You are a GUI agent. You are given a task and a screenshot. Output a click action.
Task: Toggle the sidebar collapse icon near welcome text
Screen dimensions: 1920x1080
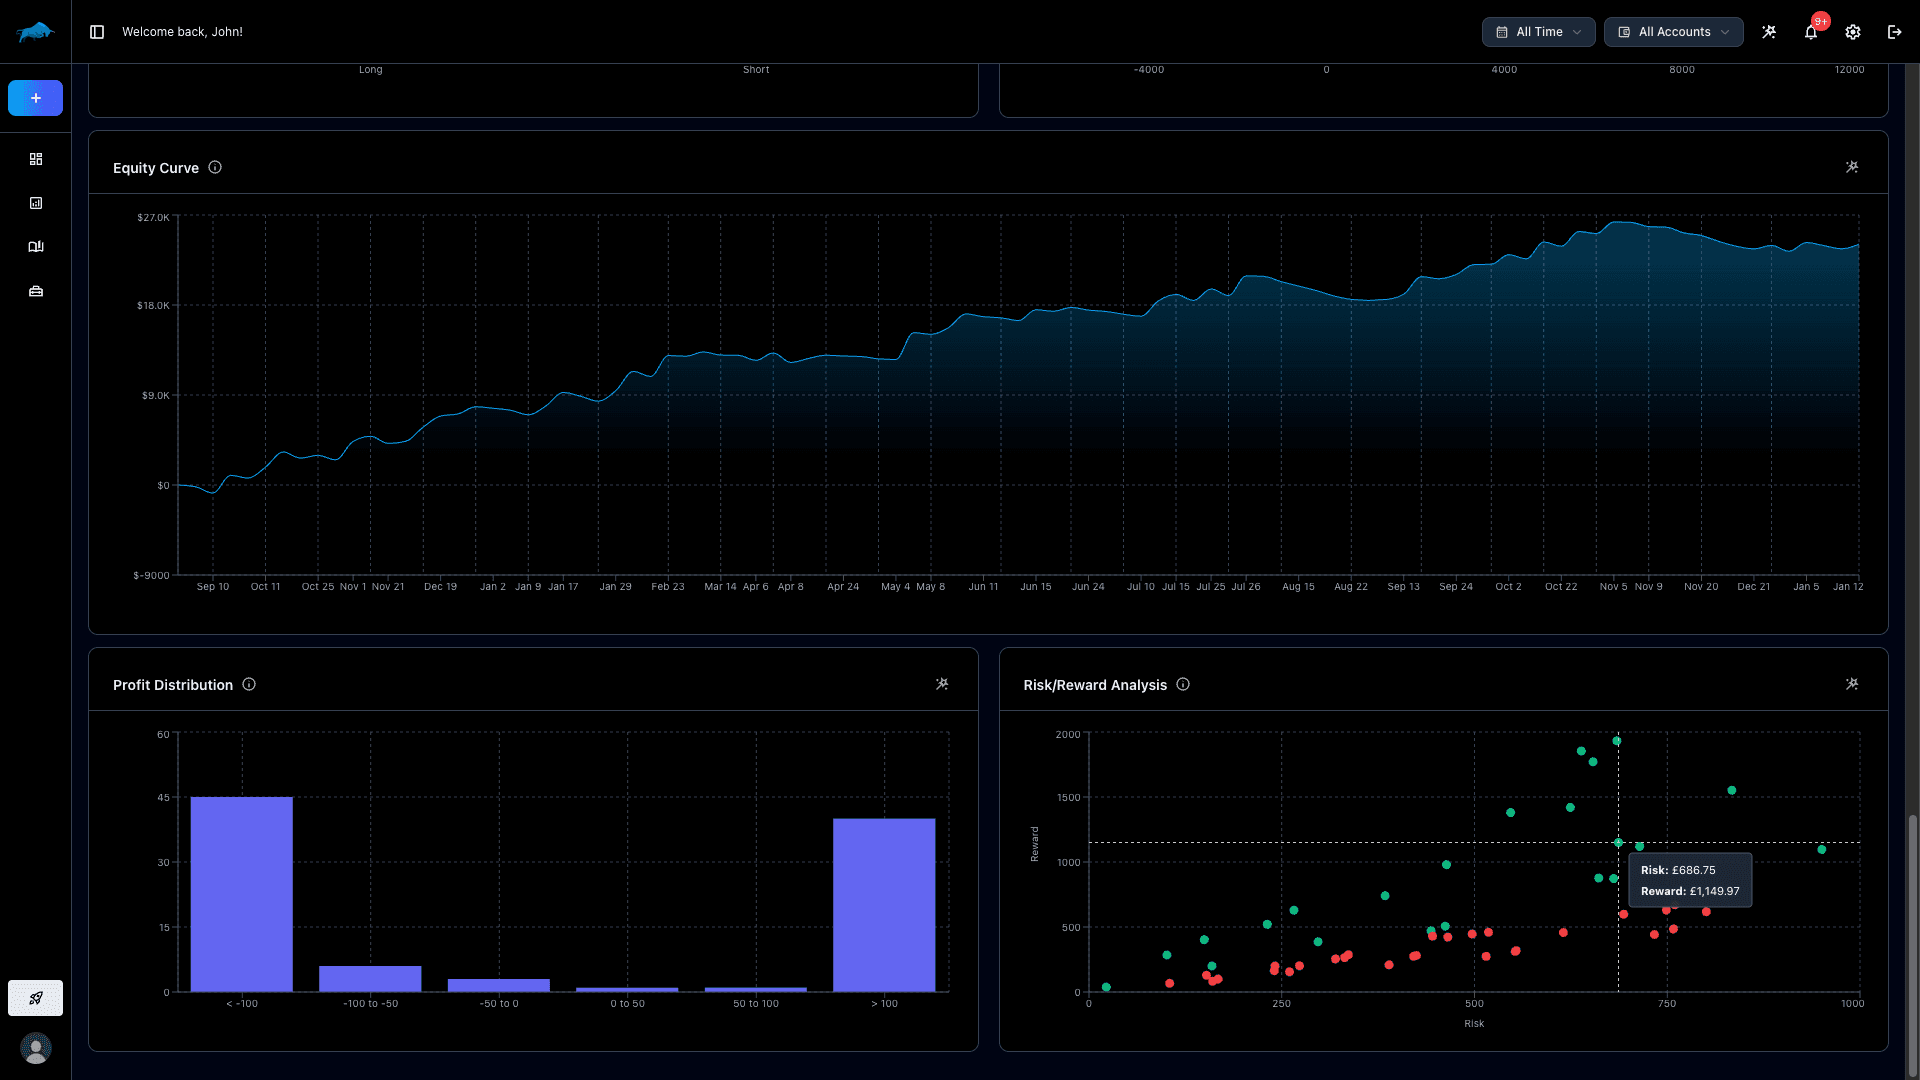(x=96, y=31)
